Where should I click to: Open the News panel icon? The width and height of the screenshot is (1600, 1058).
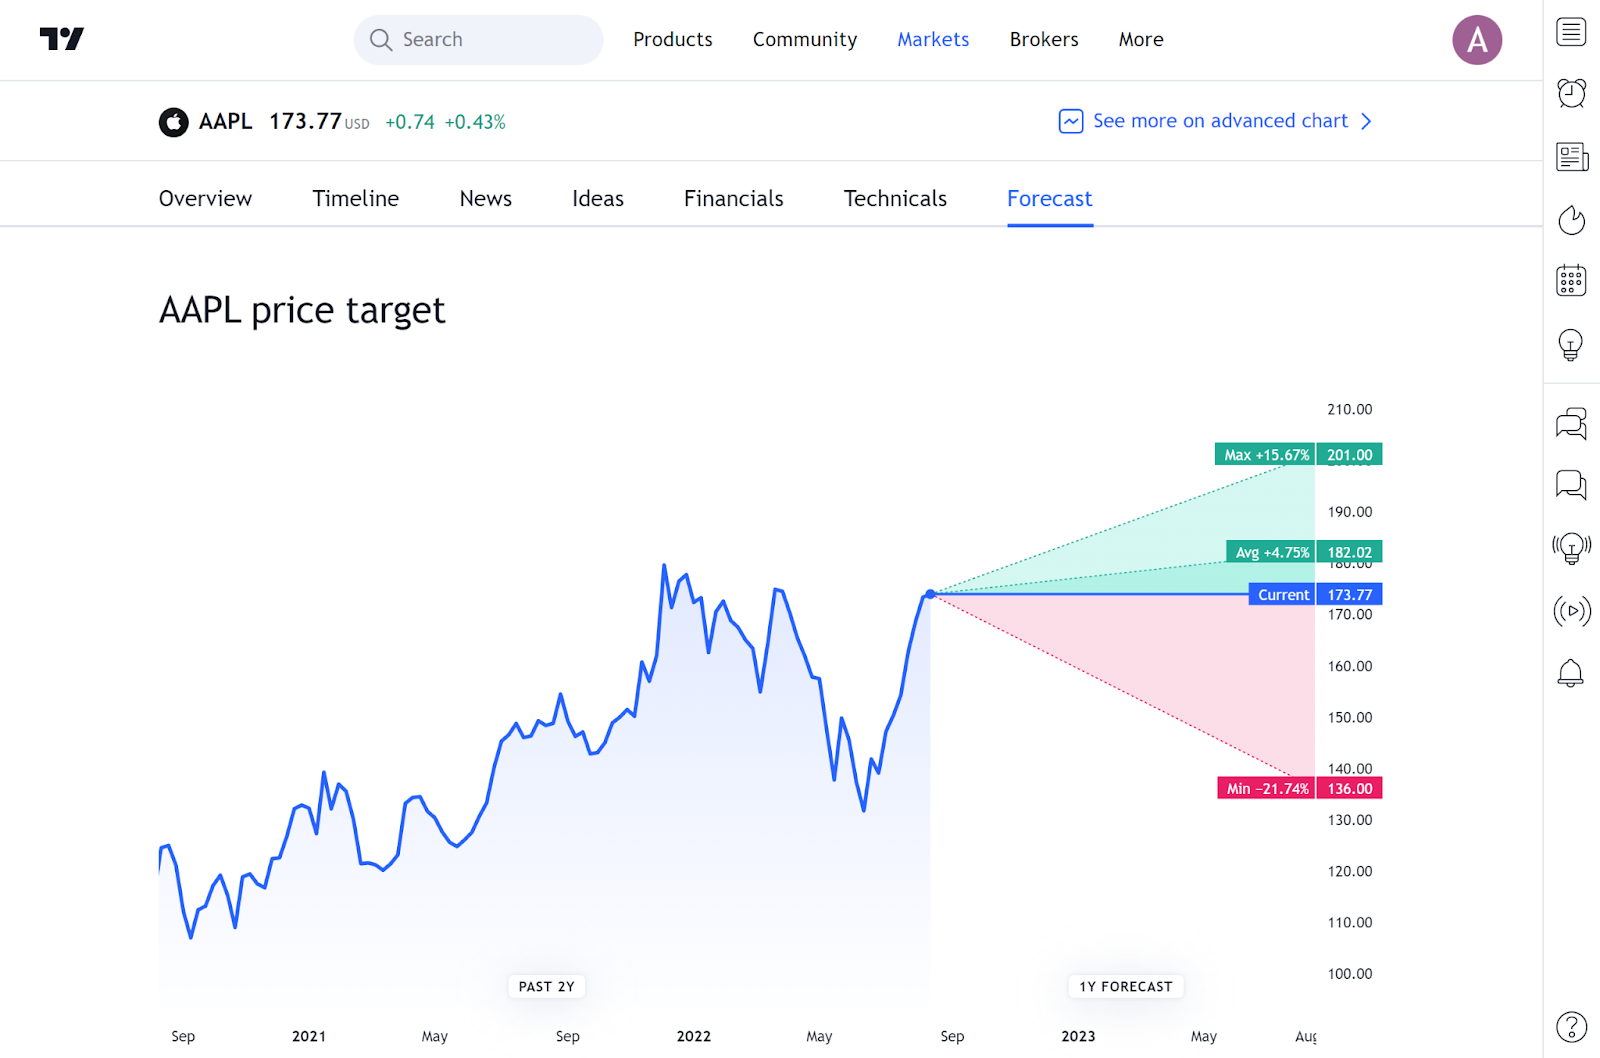coord(1571,157)
